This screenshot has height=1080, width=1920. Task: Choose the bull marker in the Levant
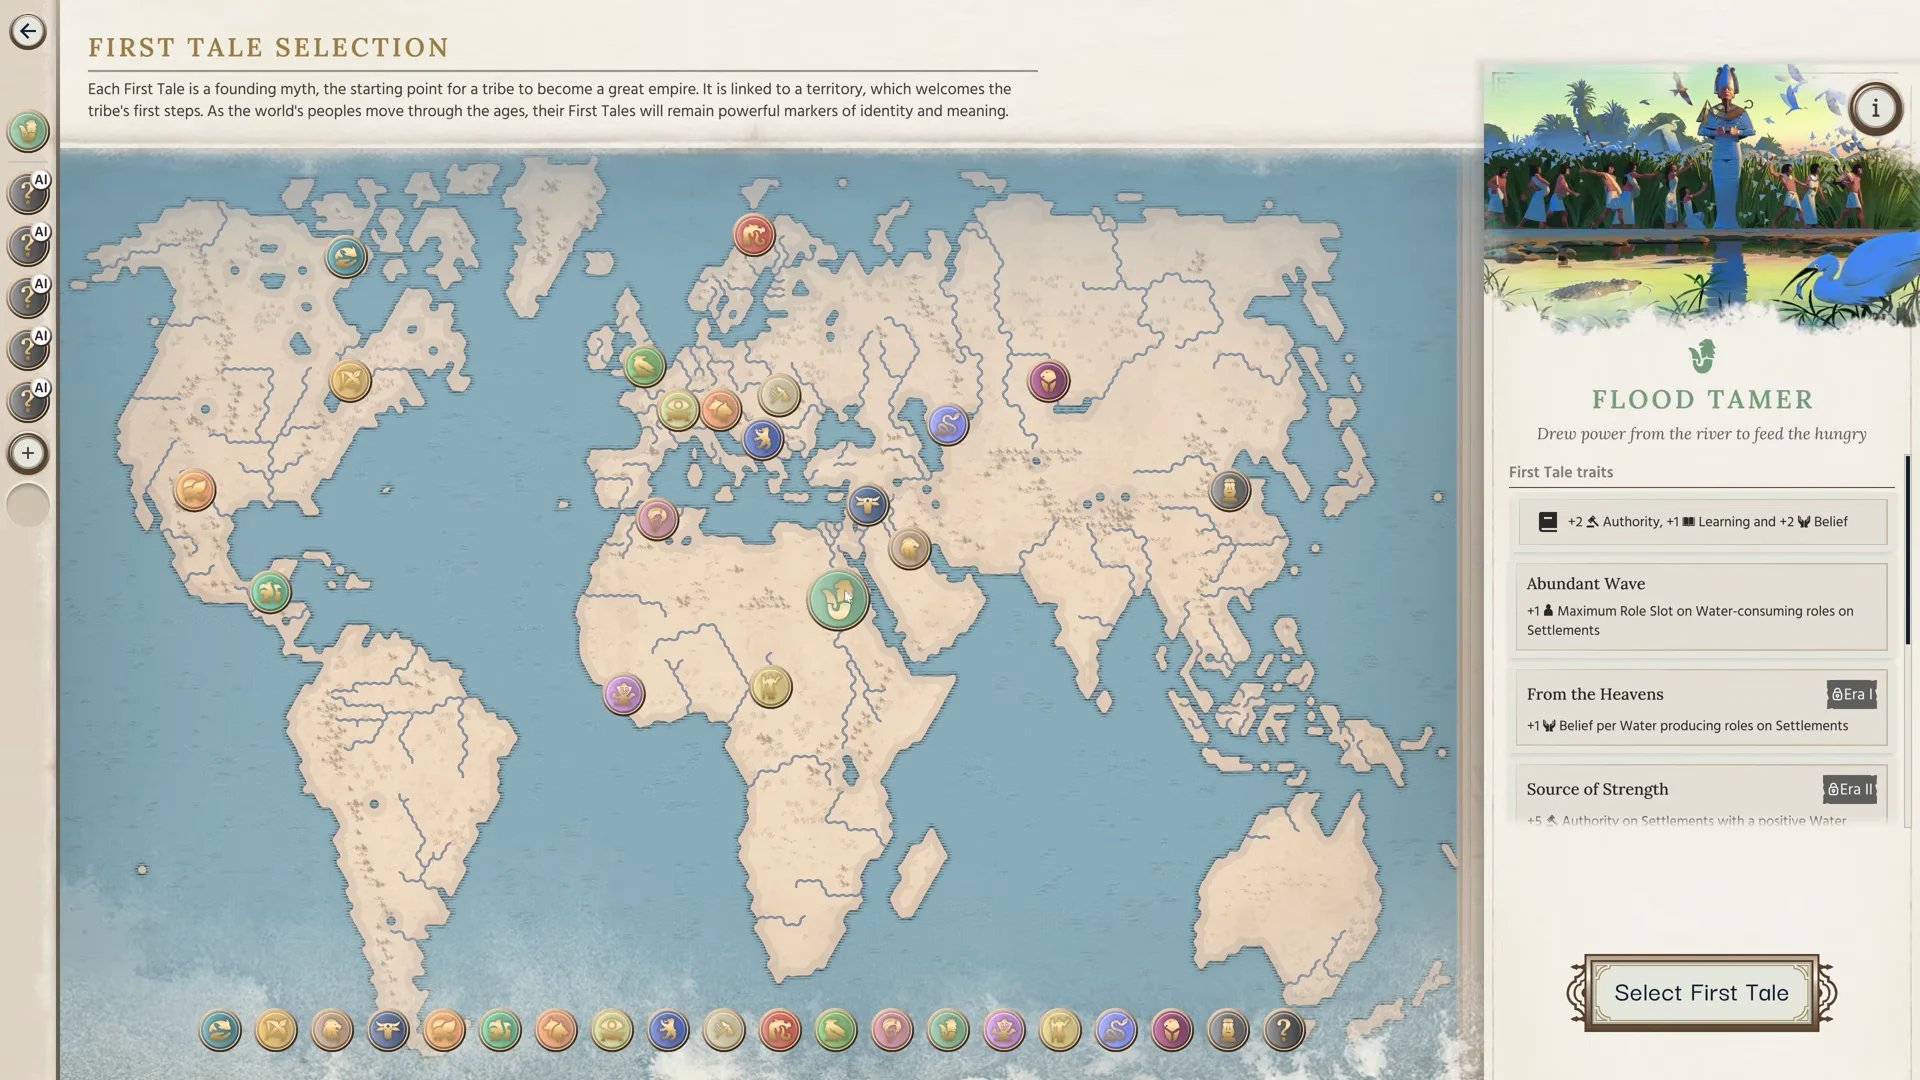(868, 504)
